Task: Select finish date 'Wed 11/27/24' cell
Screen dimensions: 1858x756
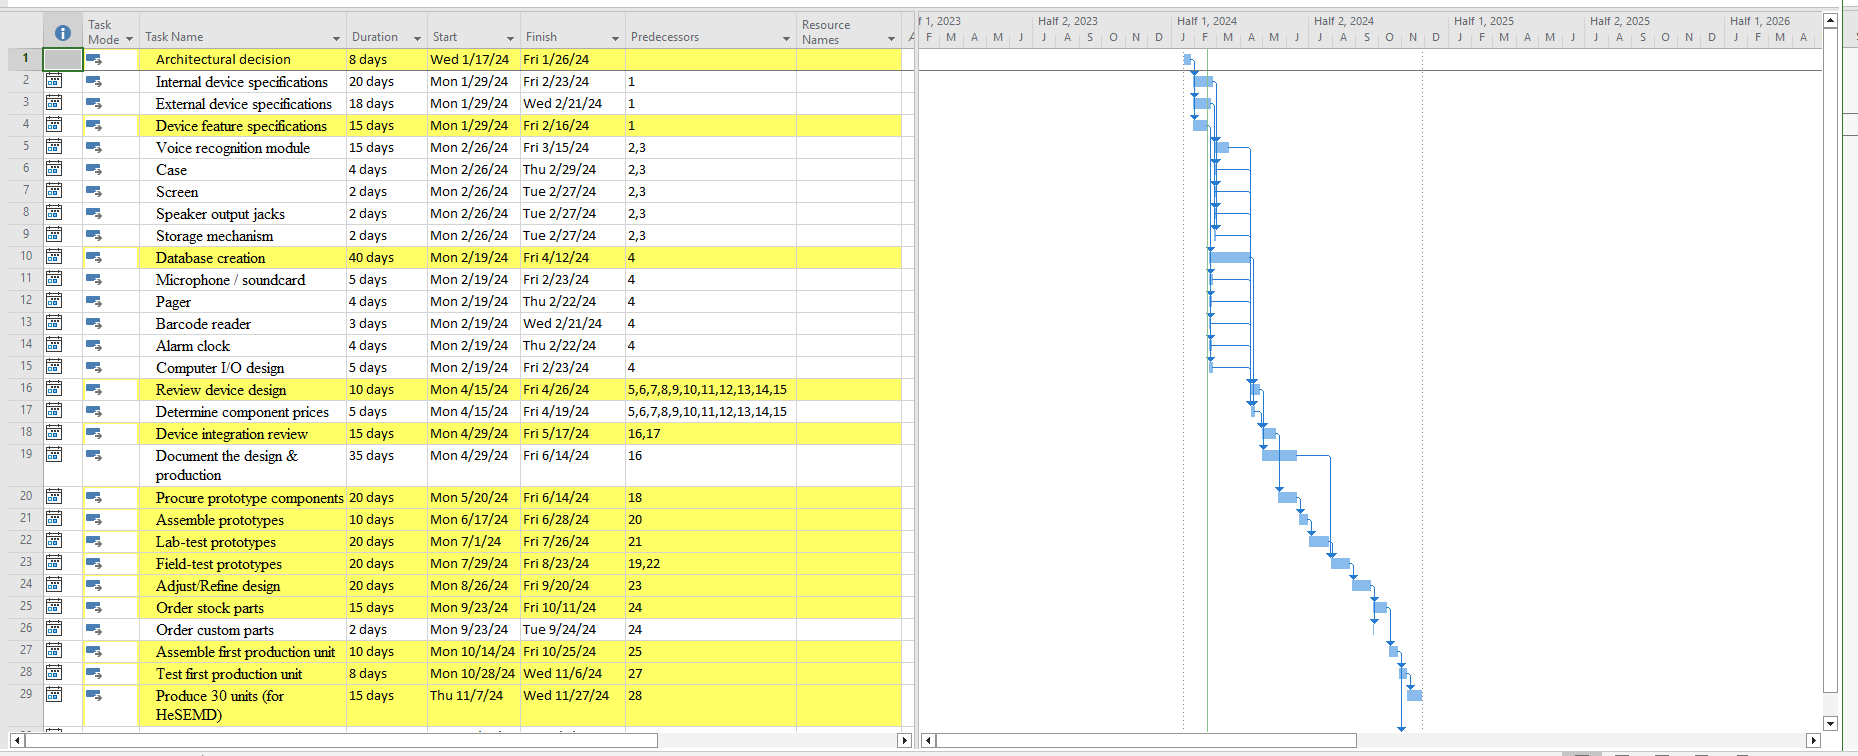Action: click(573, 706)
